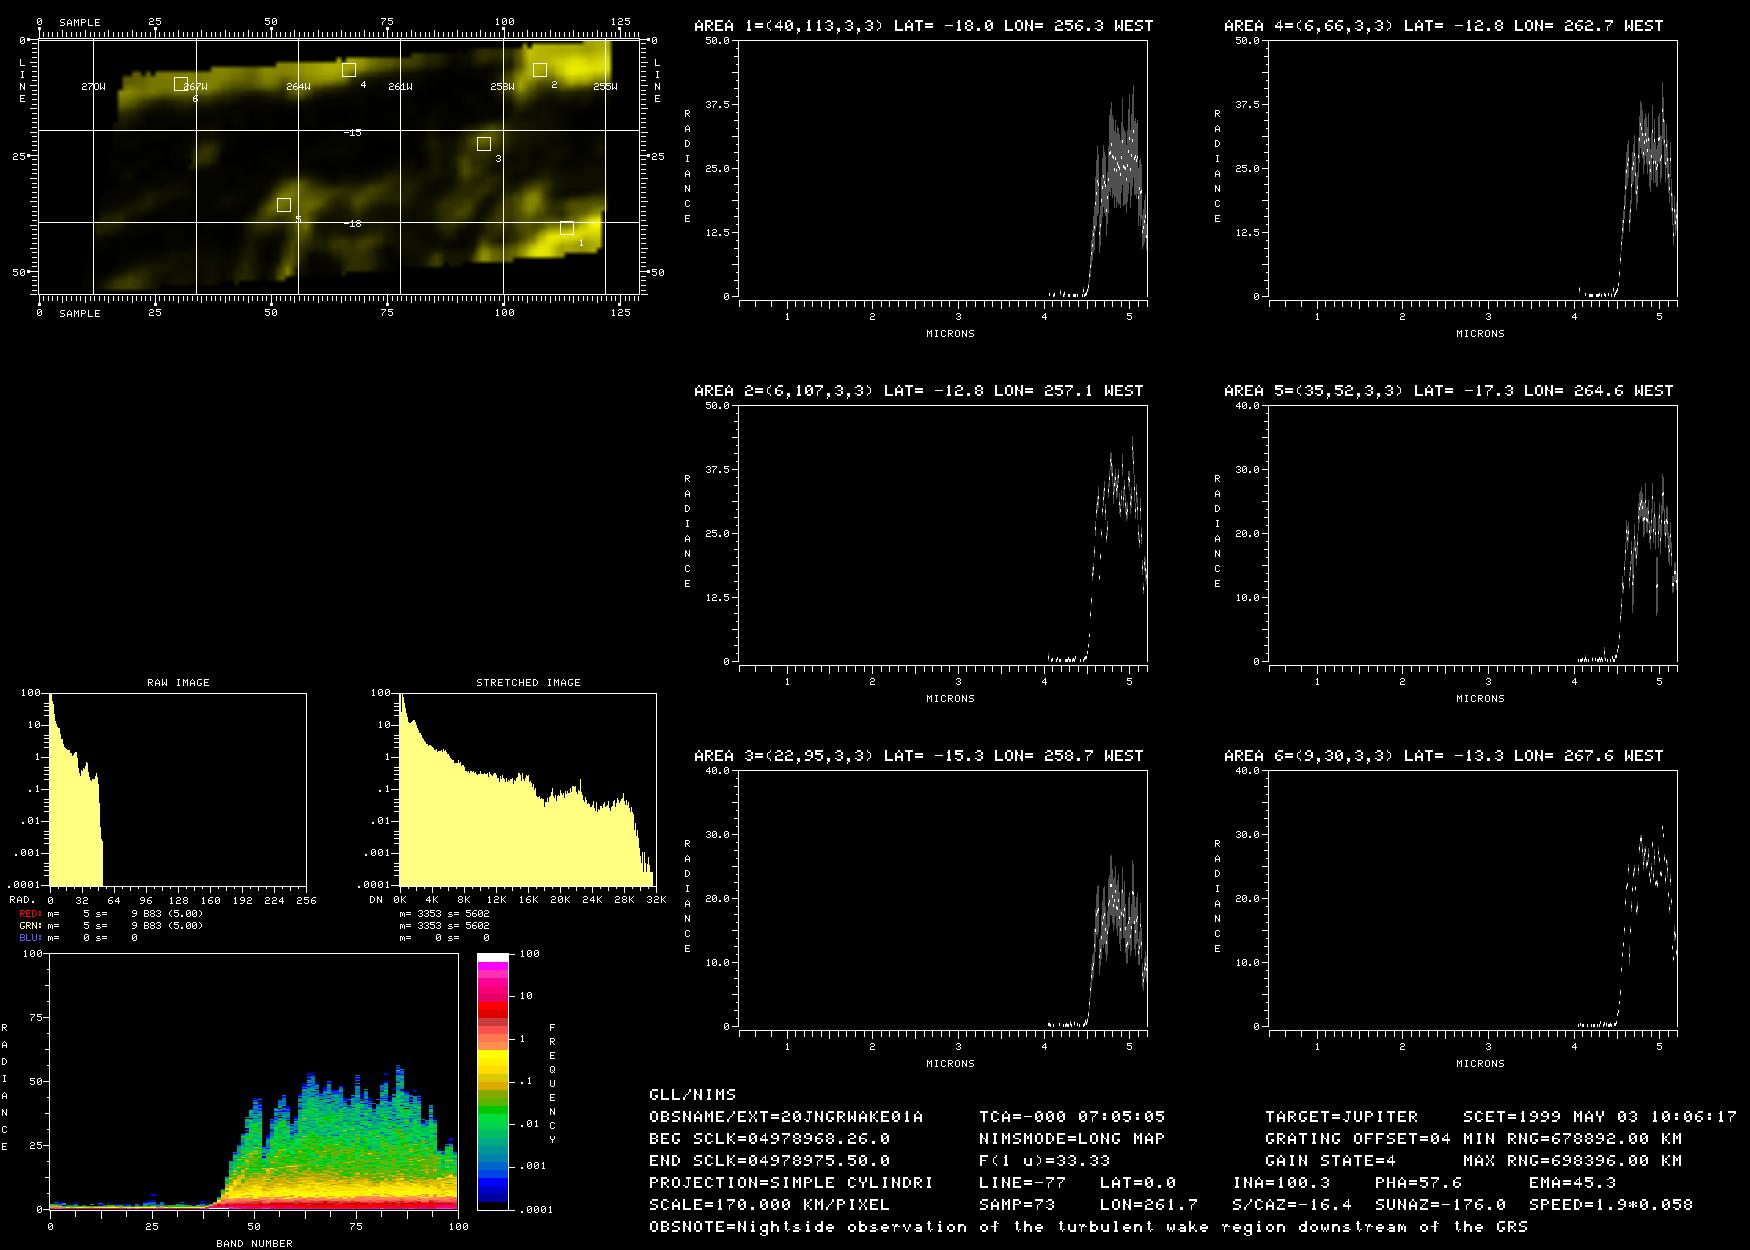Click the LINE=-77 value
1750x1250 pixels.
1022,1182
